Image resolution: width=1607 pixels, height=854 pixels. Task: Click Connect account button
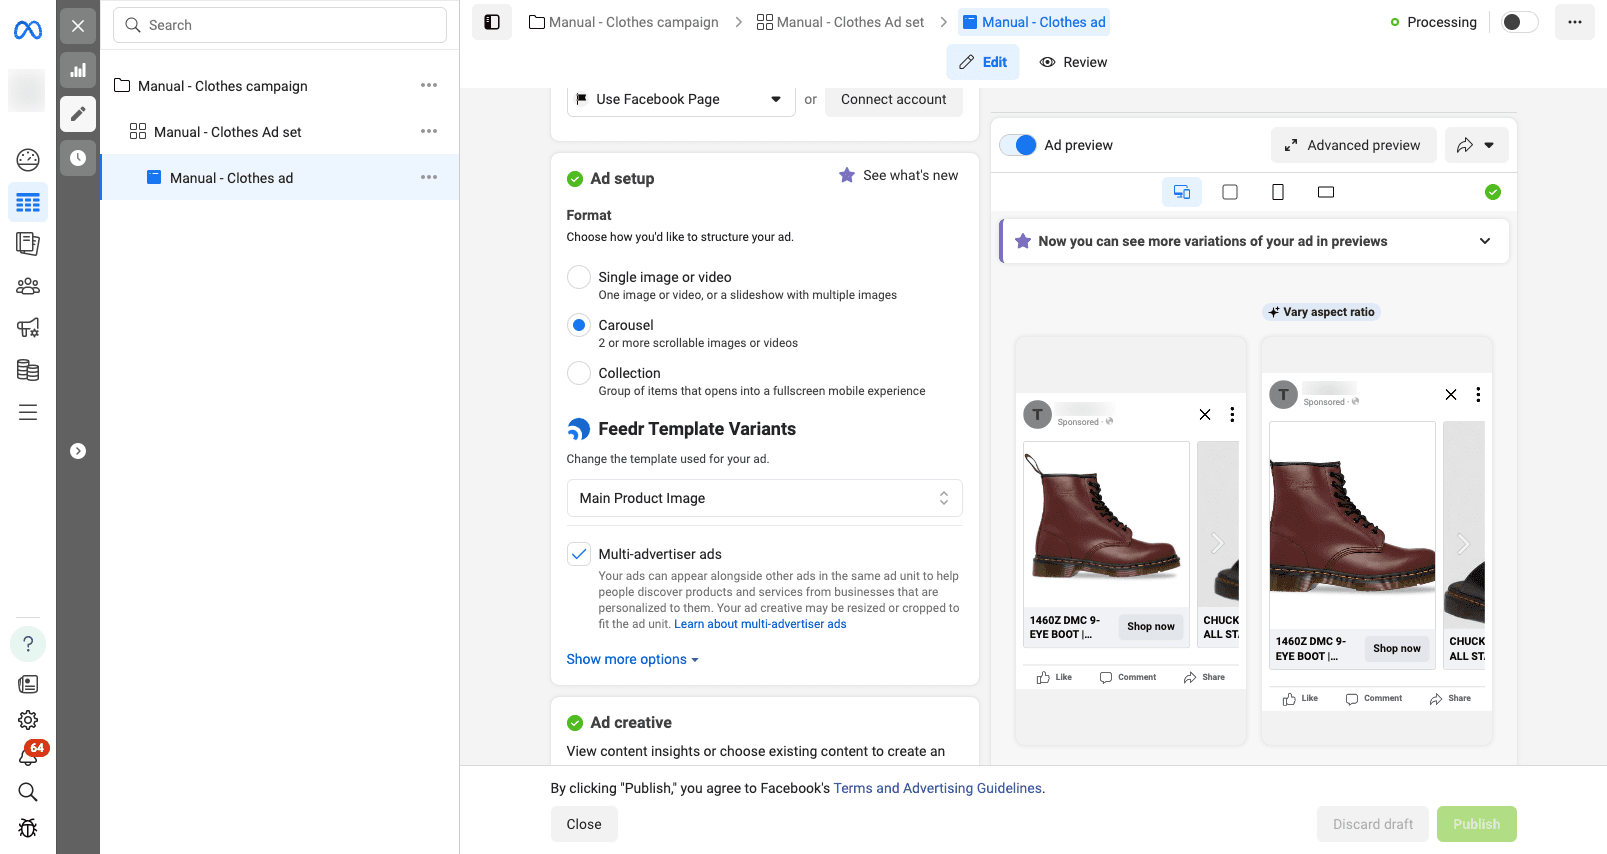click(894, 99)
